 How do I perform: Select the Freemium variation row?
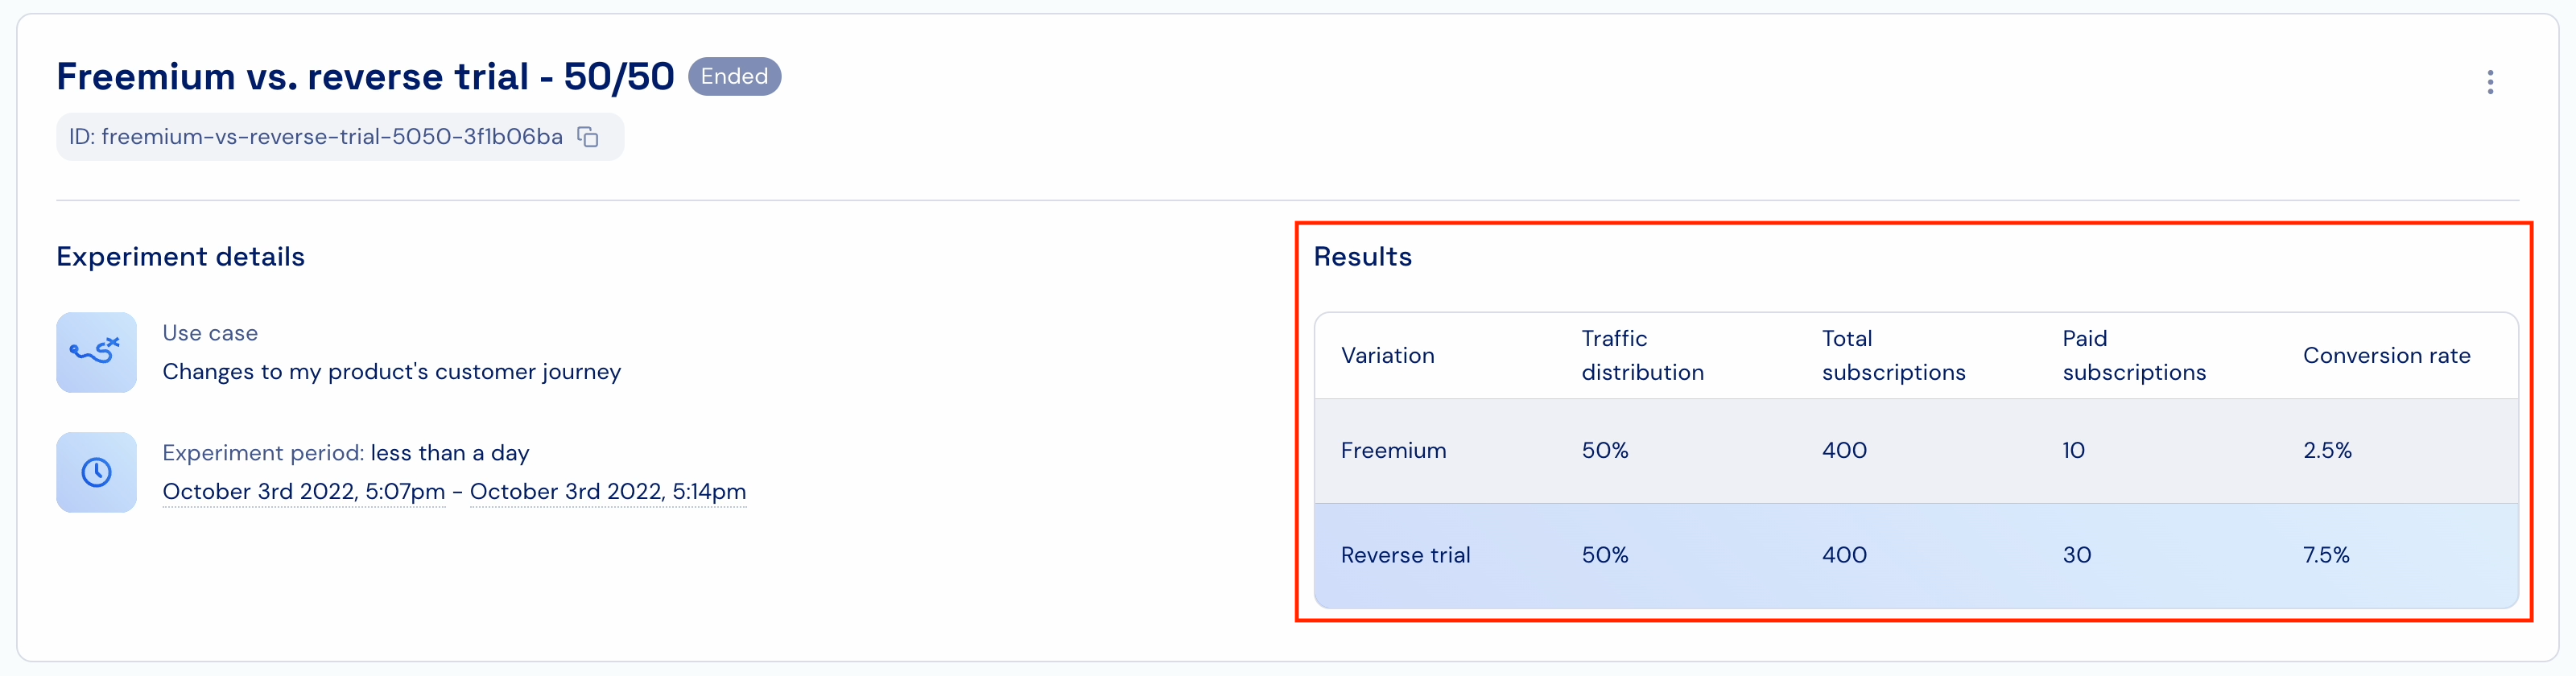click(1916, 451)
